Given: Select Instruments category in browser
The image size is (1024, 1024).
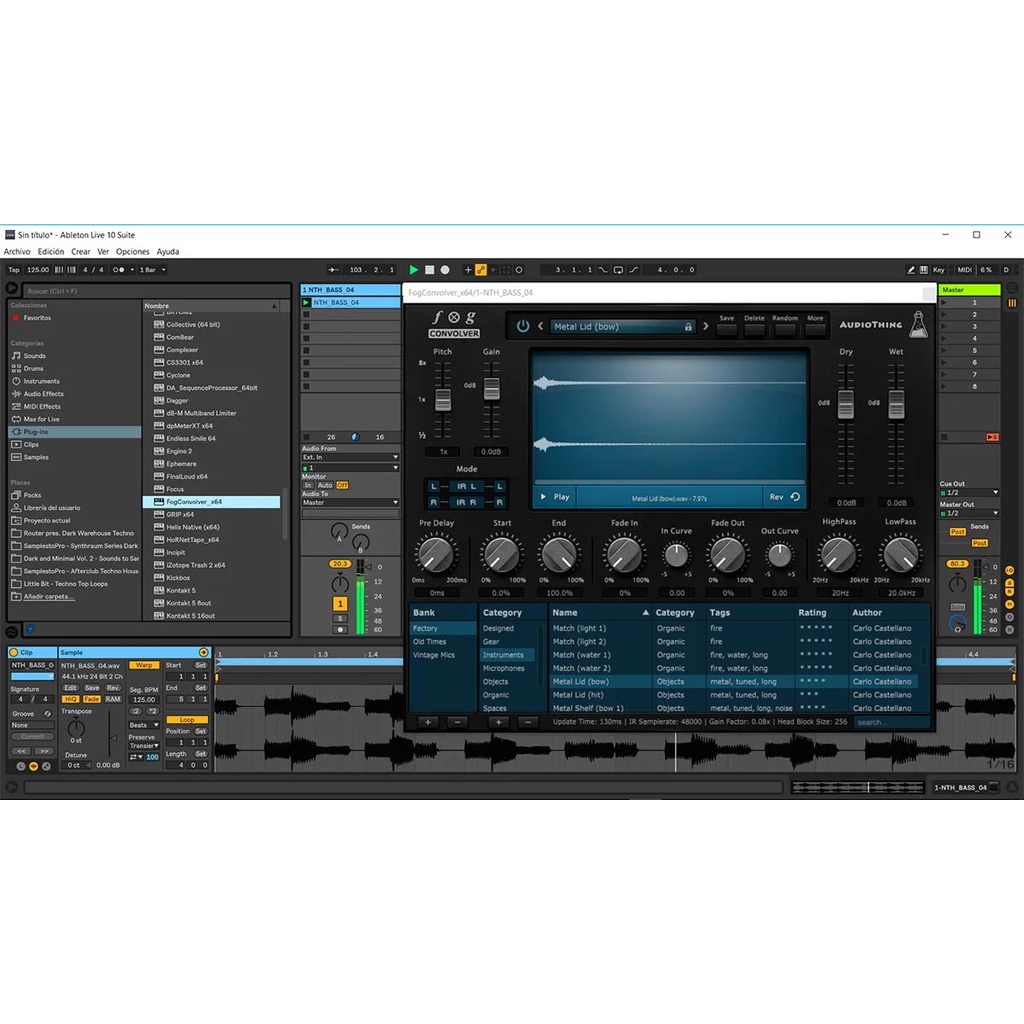Looking at the screenshot, I should click(x=41, y=381).
